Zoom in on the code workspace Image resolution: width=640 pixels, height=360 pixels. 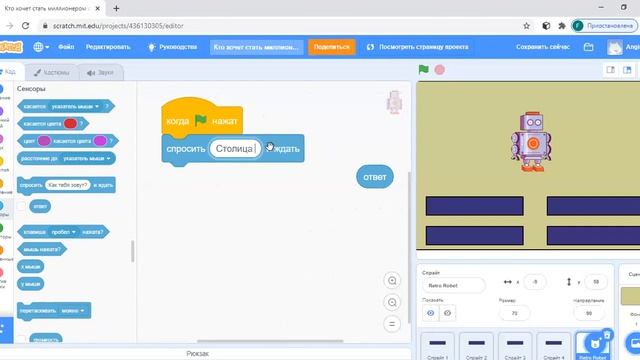392,281
